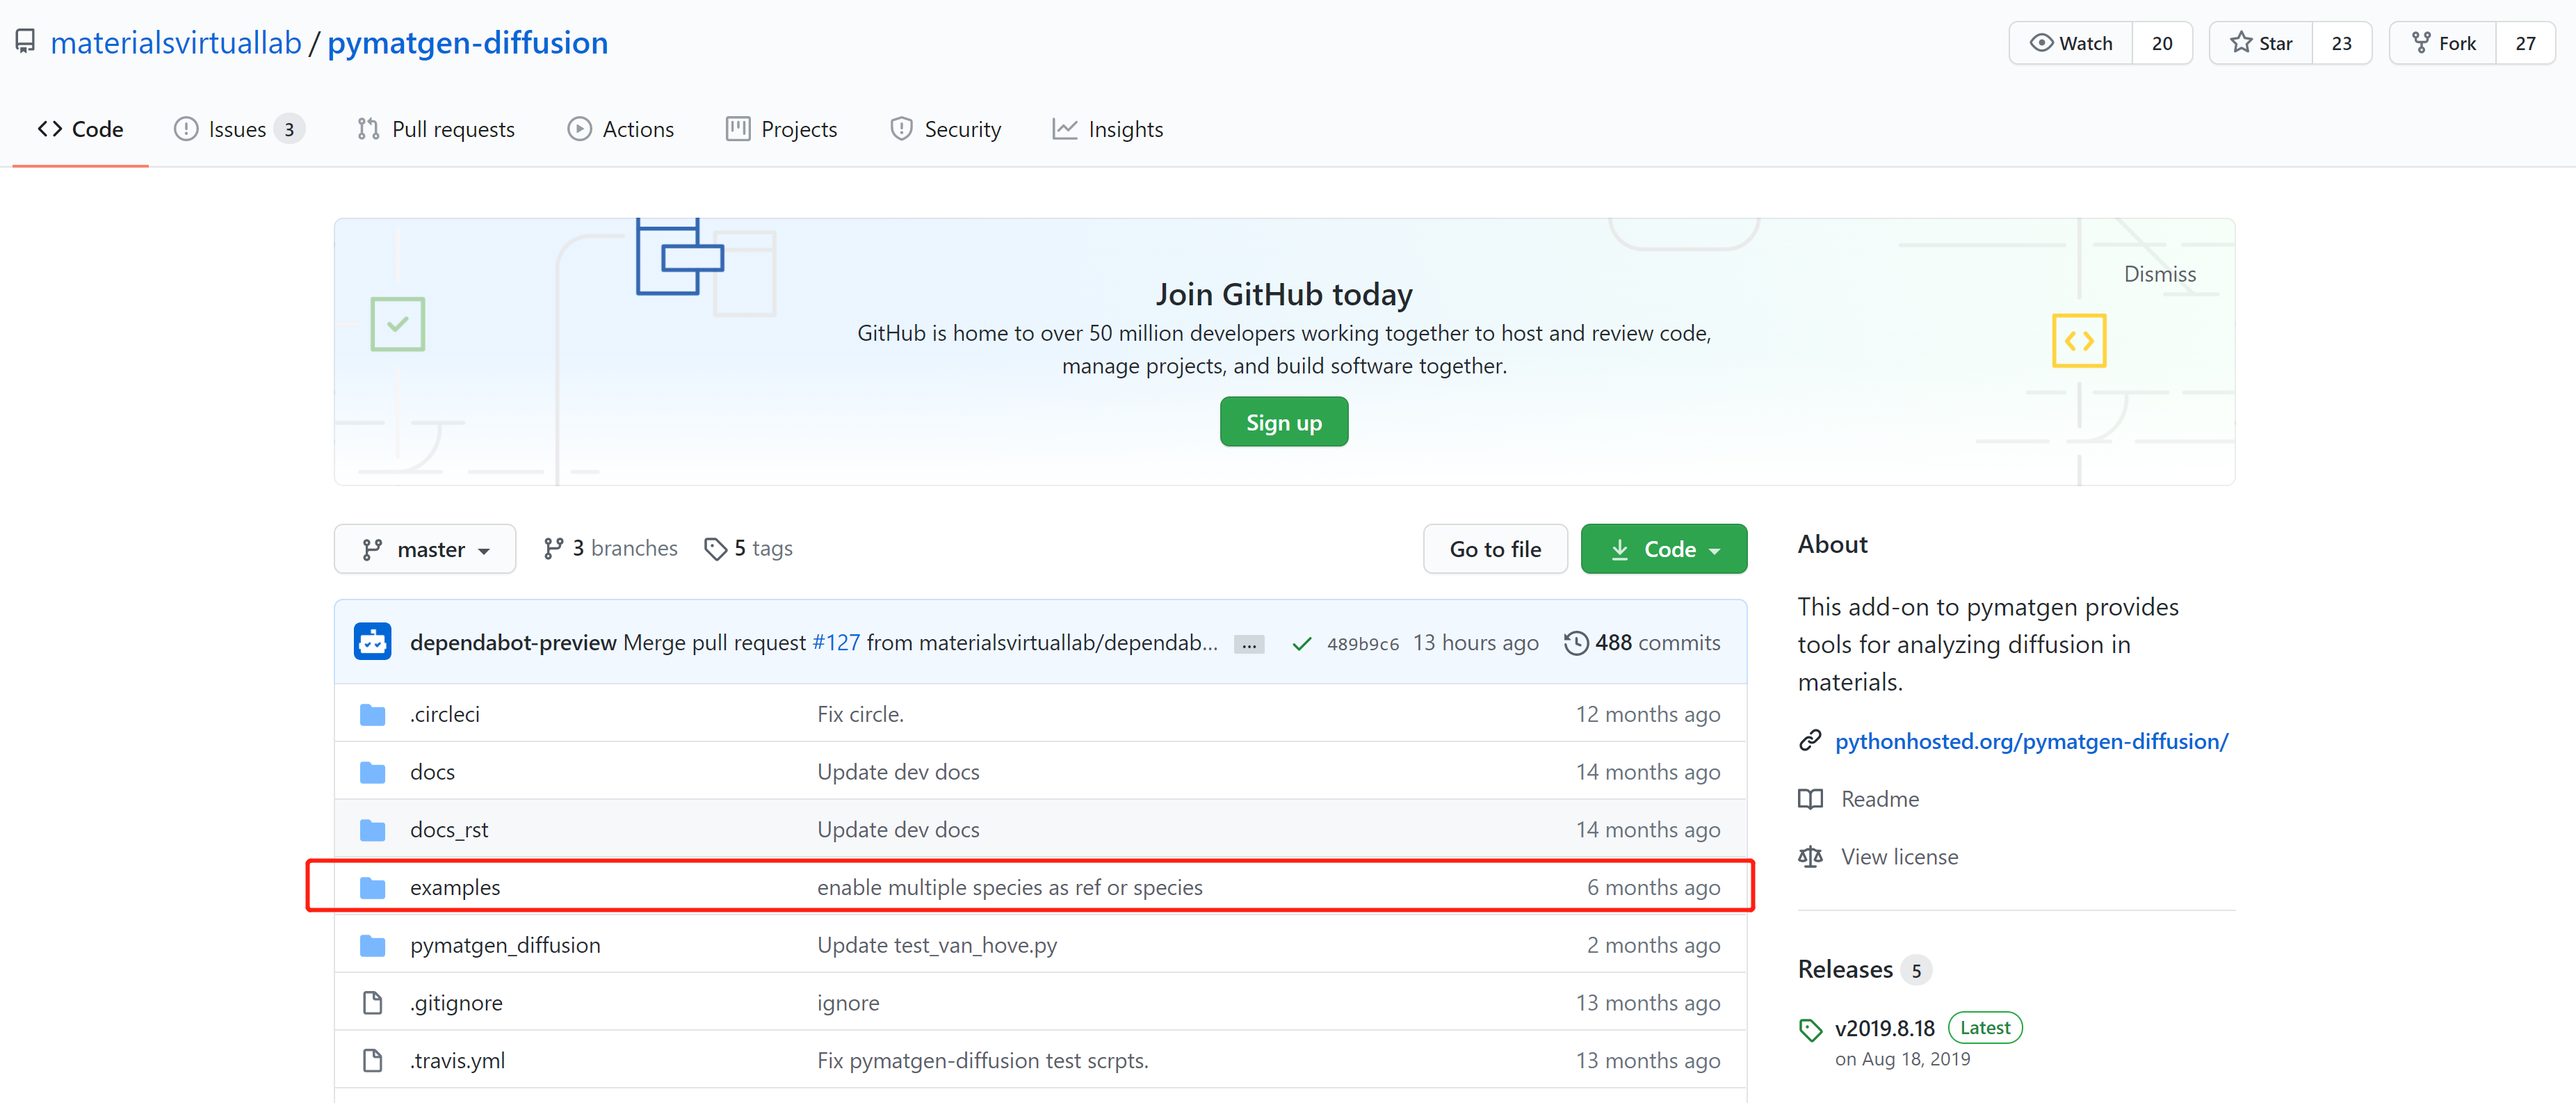Click the tags icon showing 5 tags
The width and height of the screenshot is (2576, 1103).
[x=715, y=549]
